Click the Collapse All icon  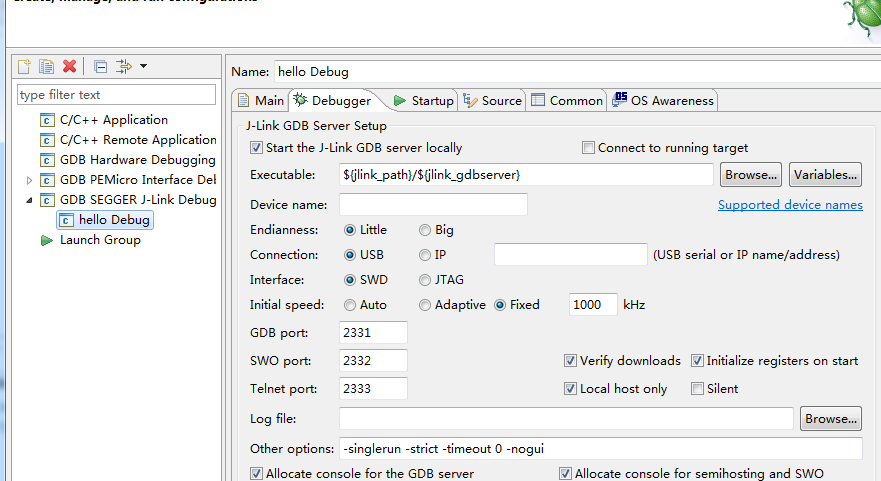point(100,66)
